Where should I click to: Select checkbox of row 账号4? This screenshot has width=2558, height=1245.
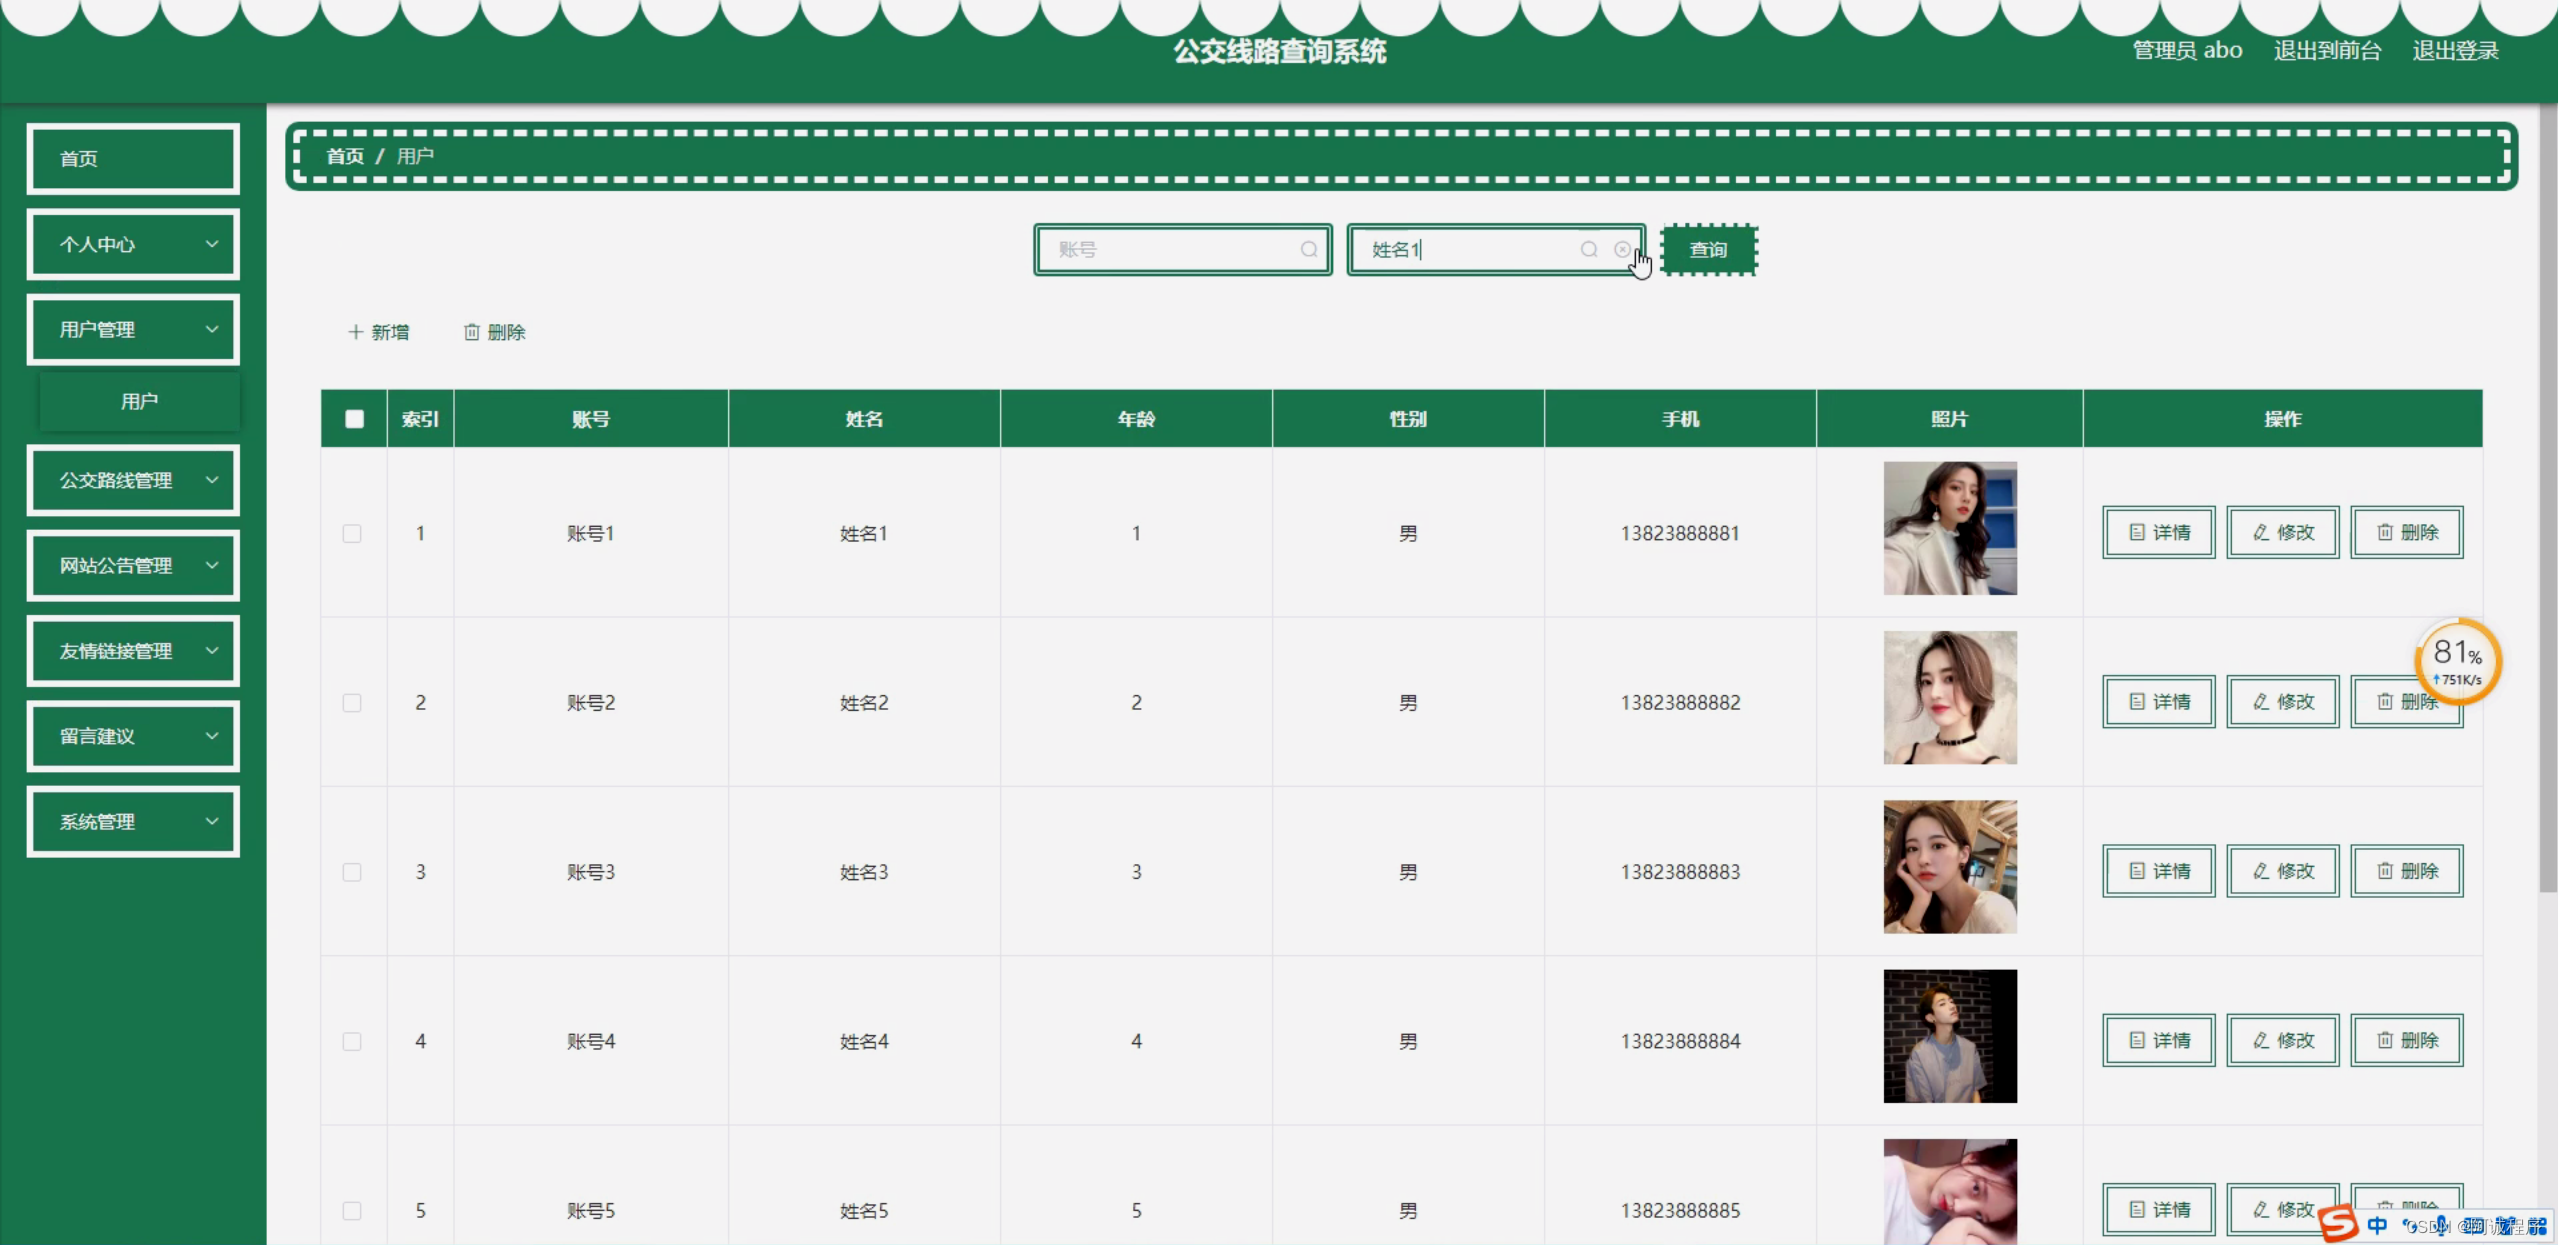[352, 1042]
